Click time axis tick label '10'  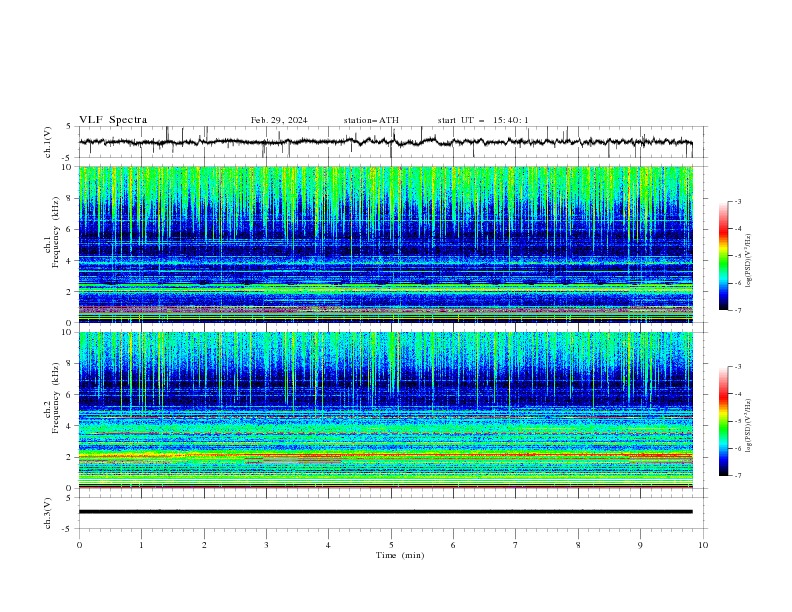(x=703, y=545)
